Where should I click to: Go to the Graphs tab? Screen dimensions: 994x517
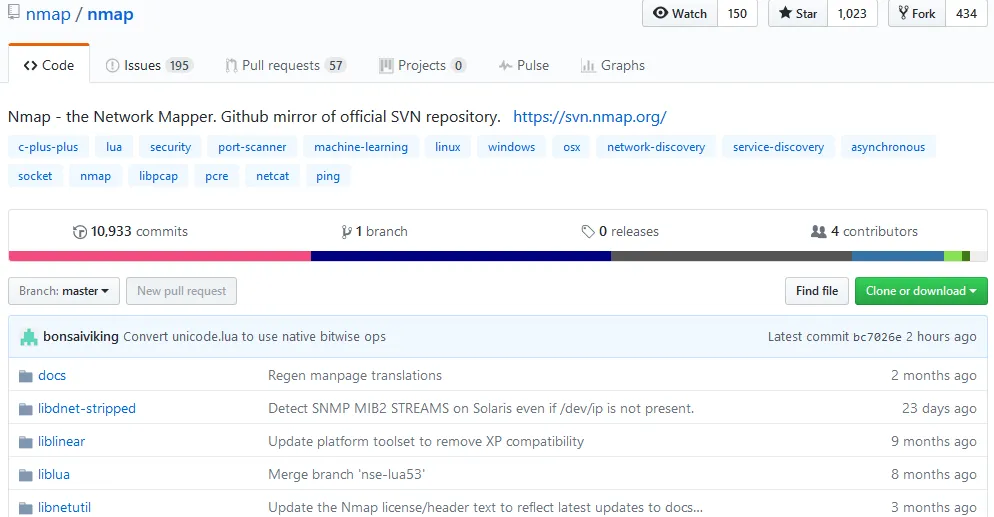click(612, 66)
